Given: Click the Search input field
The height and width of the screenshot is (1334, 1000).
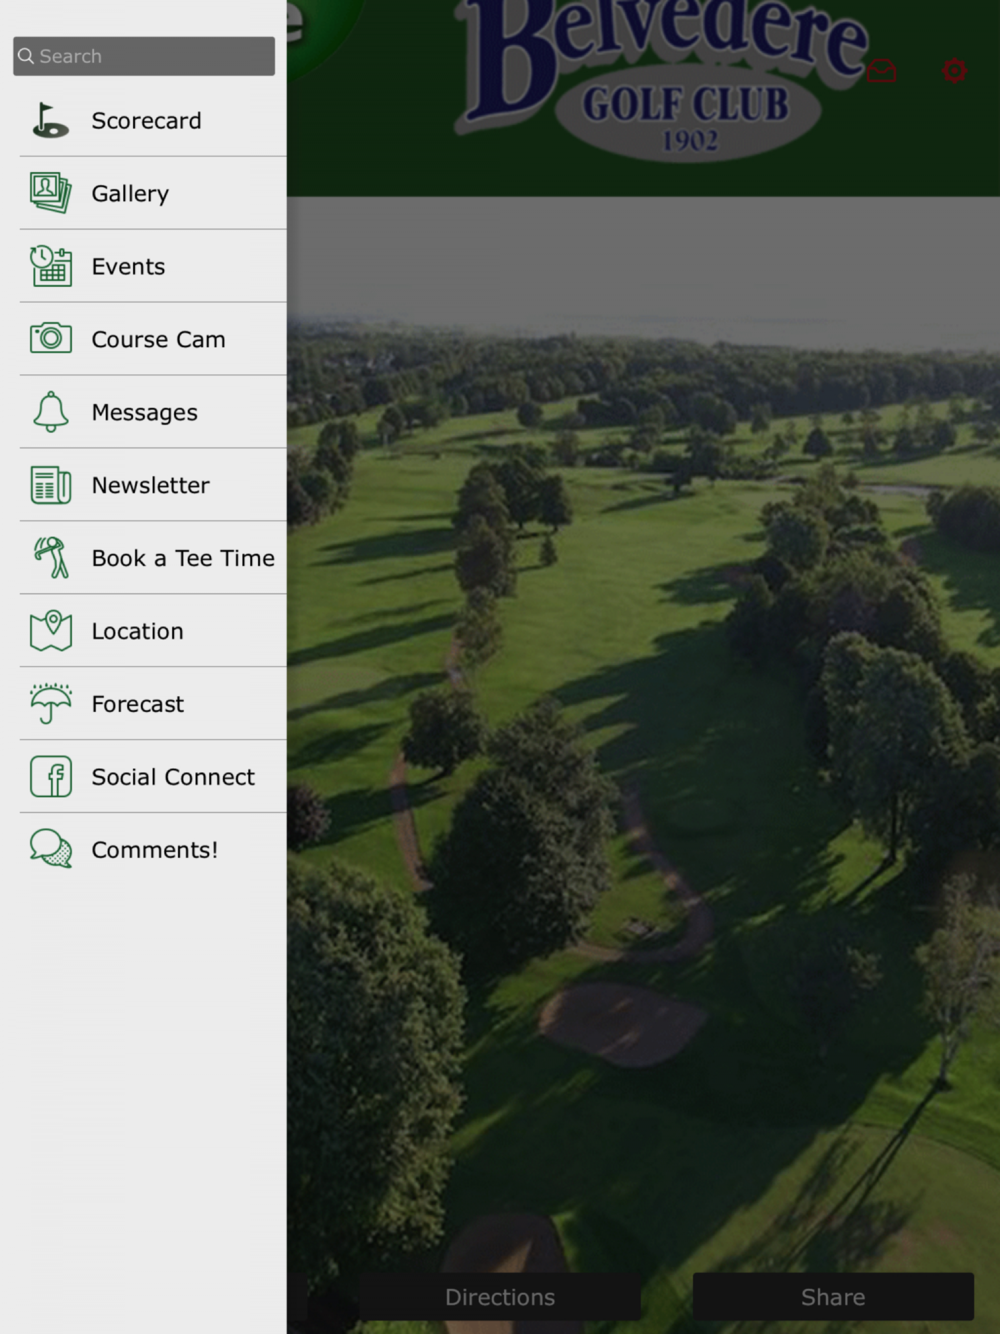Looking at the screenshot, I should [x=144, y=56].
